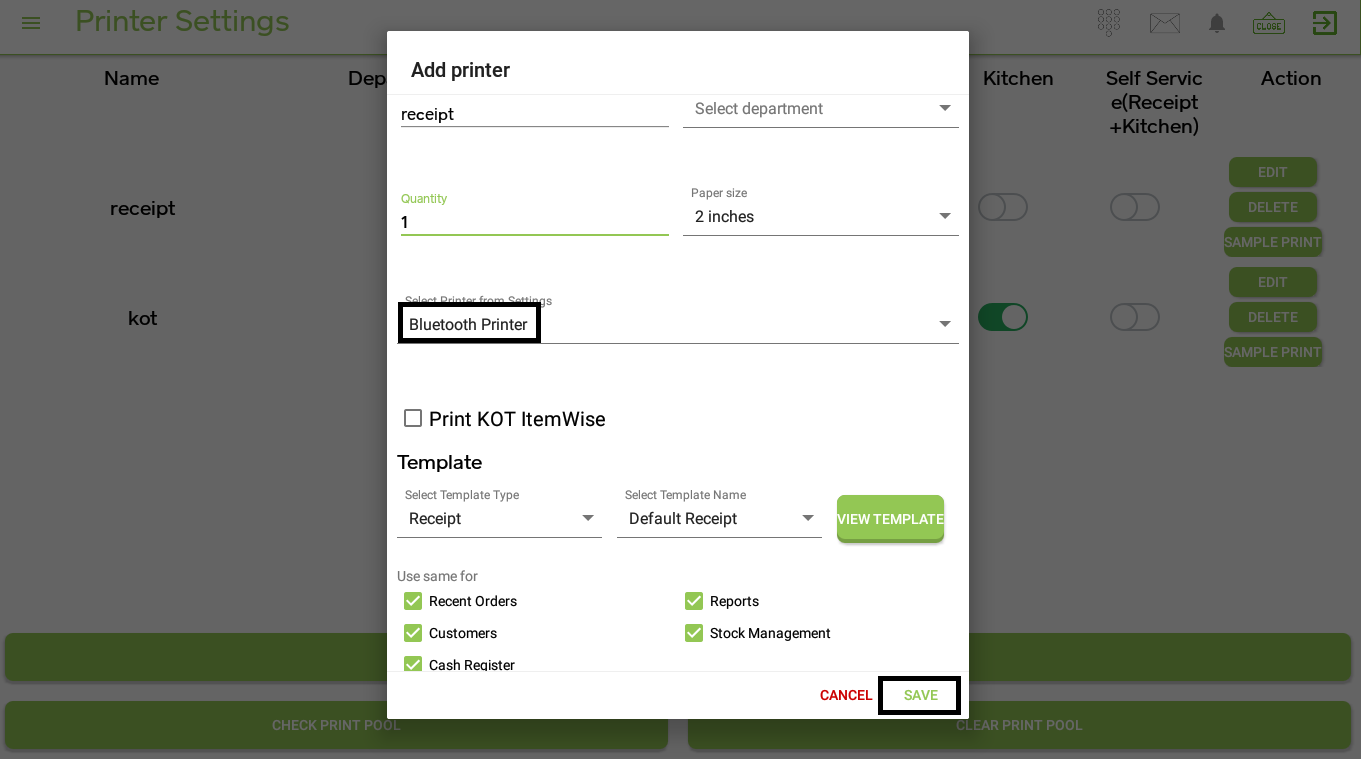The height and width of the screenshot is (759, 1361).
Task: Tick the Print KOT ItemWise checkbox
Action: (412, 418)
